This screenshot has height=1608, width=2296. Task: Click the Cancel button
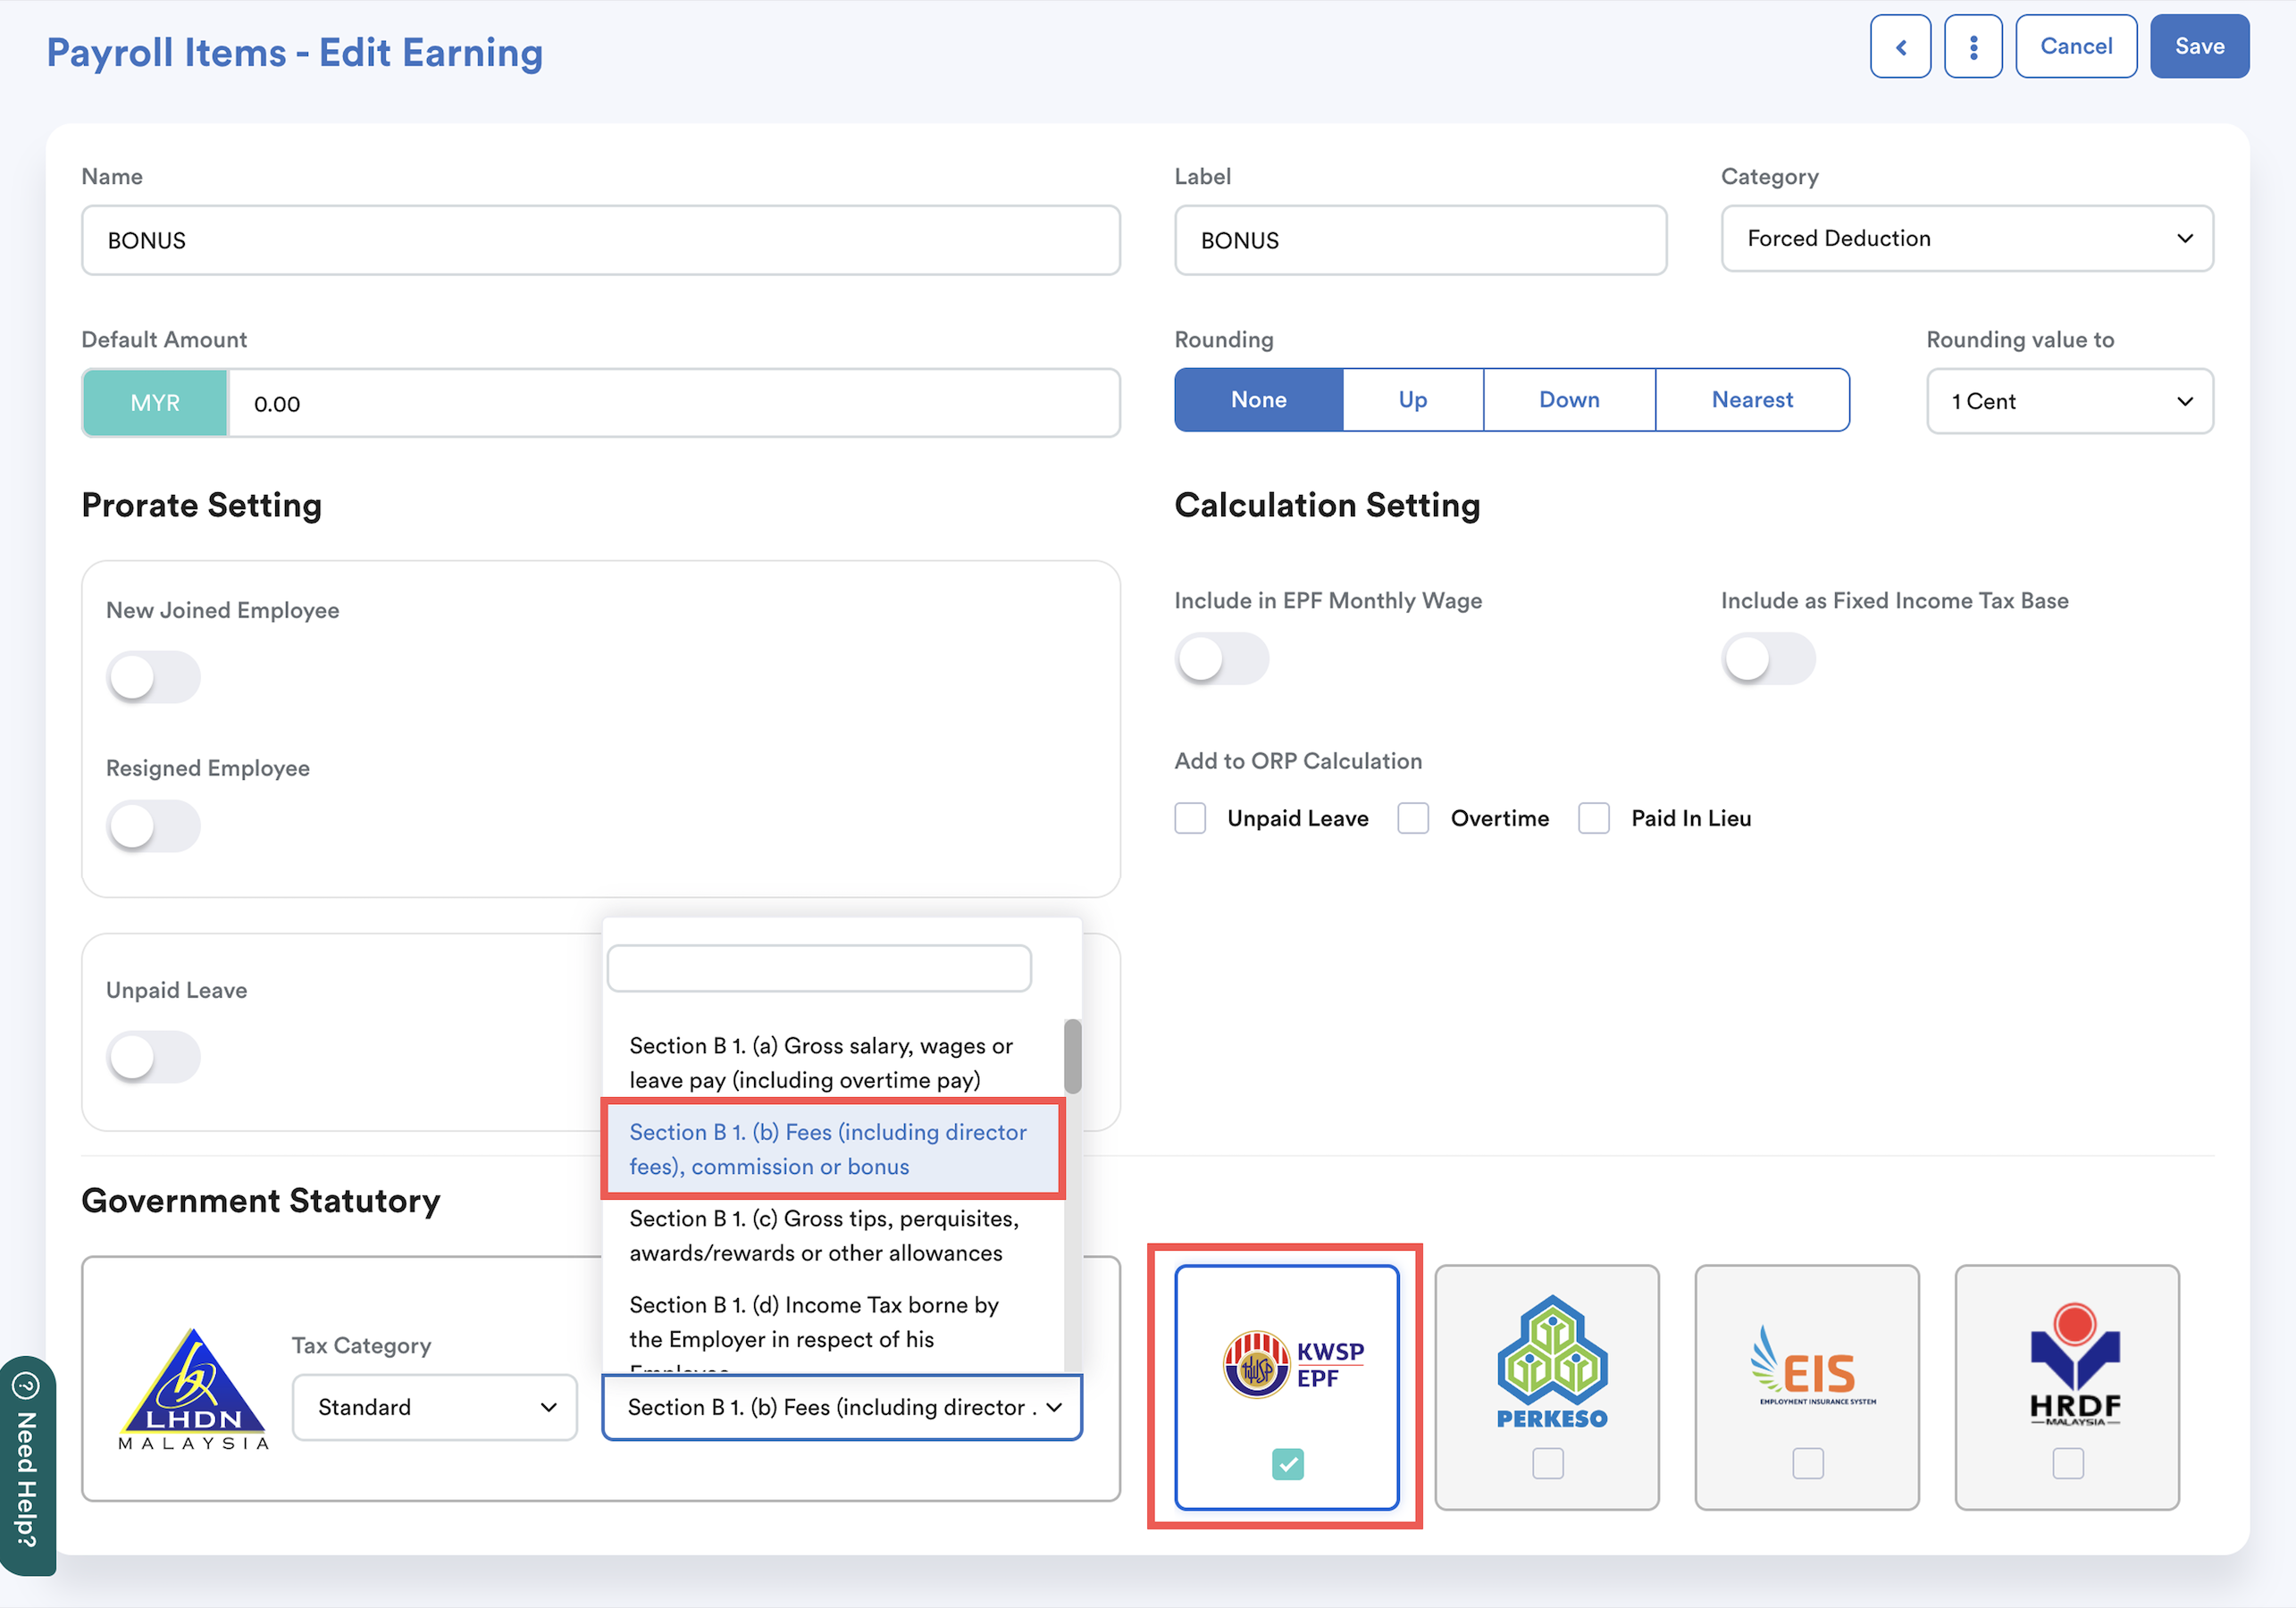tap(2075, 47)
